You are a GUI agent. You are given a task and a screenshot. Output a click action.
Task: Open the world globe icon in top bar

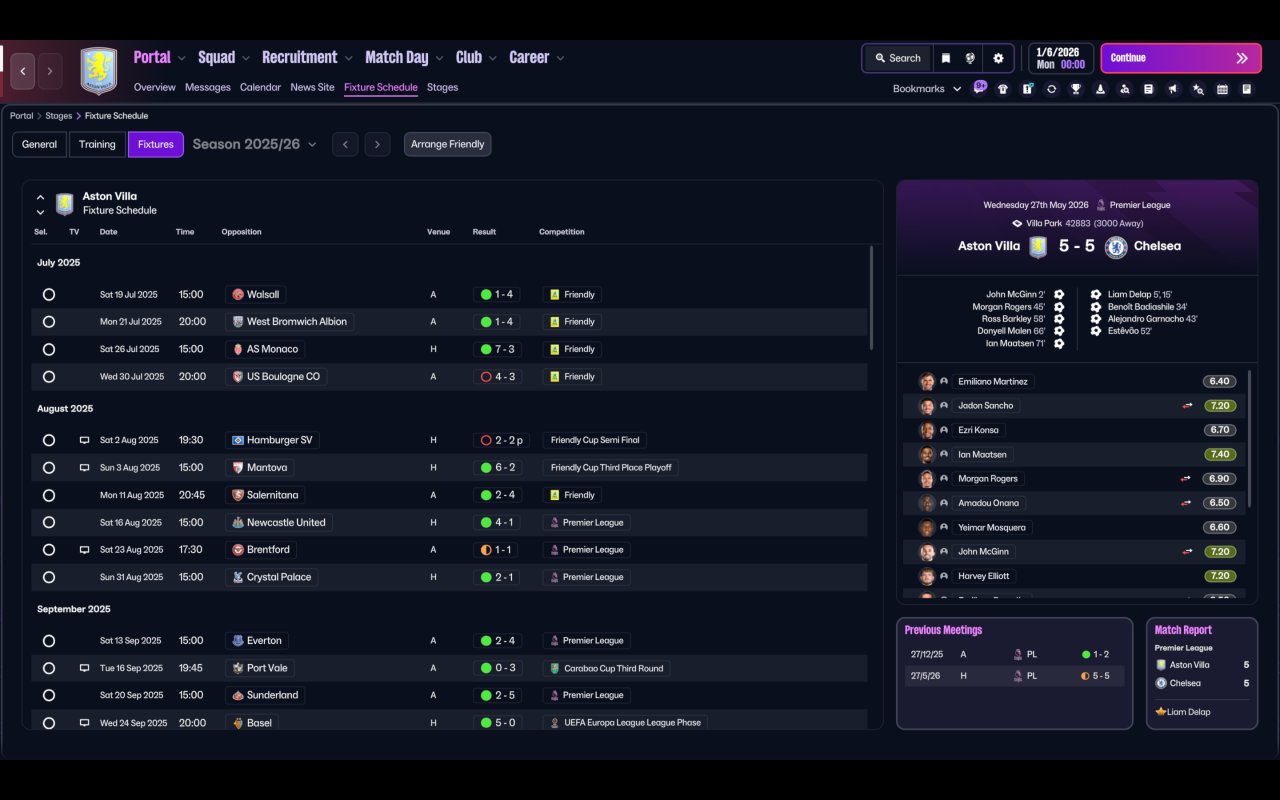970,58
